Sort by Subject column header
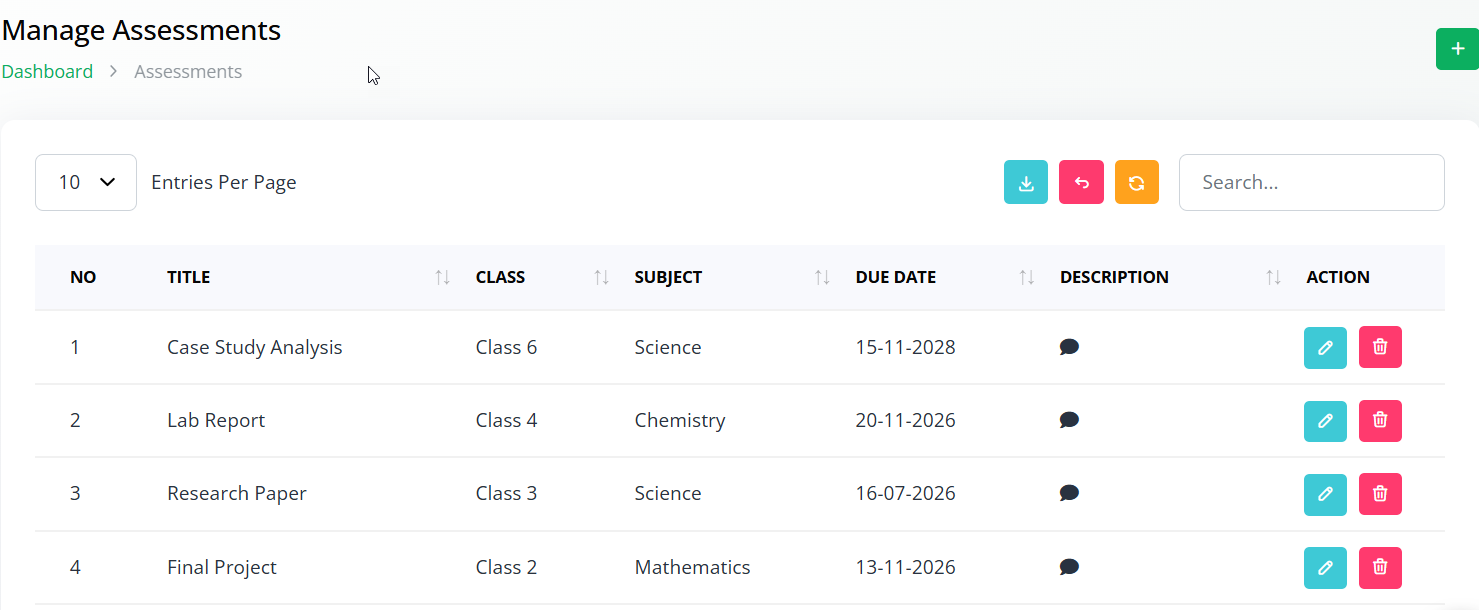 (822, 278)
